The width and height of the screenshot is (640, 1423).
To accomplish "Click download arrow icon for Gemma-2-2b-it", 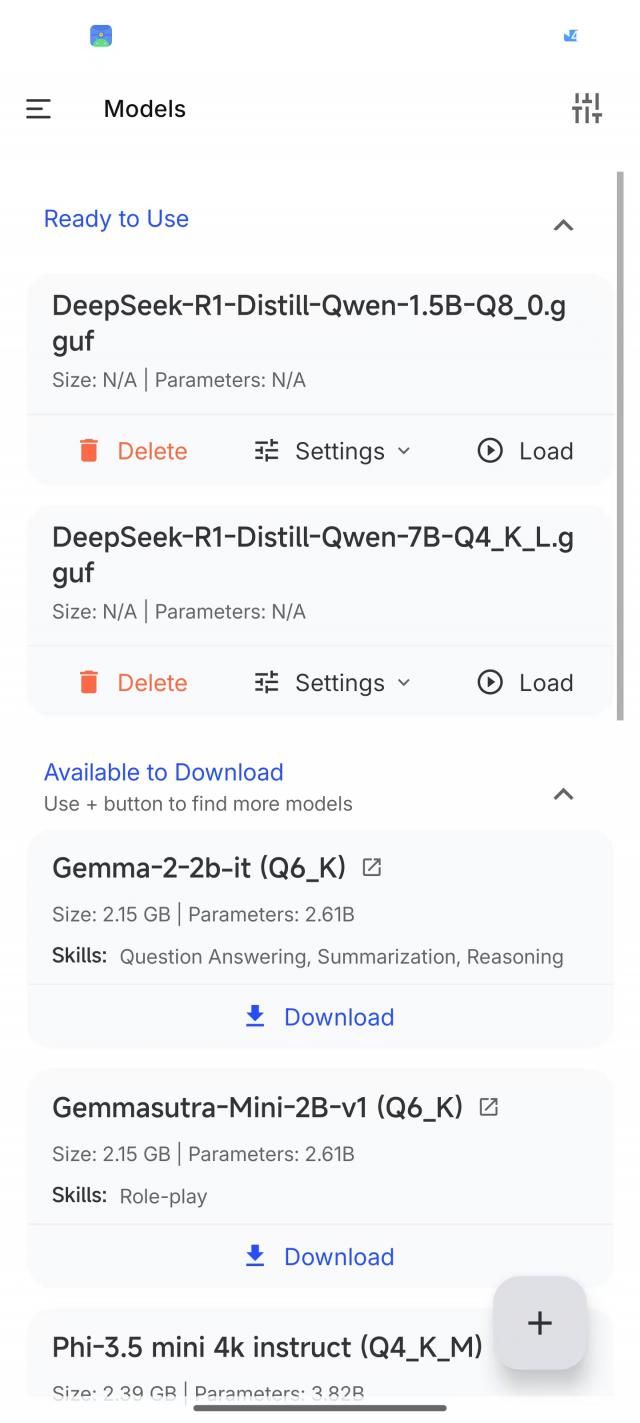I will coord(255,1017).
